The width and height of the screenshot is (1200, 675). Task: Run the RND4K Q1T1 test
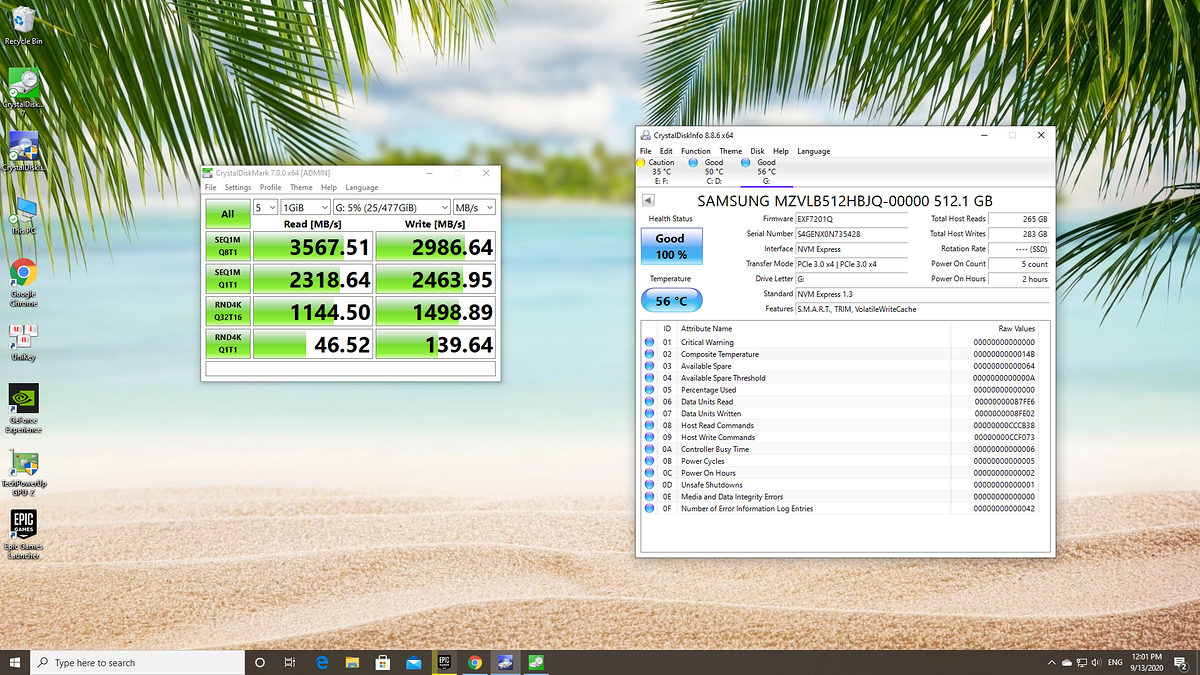point(228,343)
